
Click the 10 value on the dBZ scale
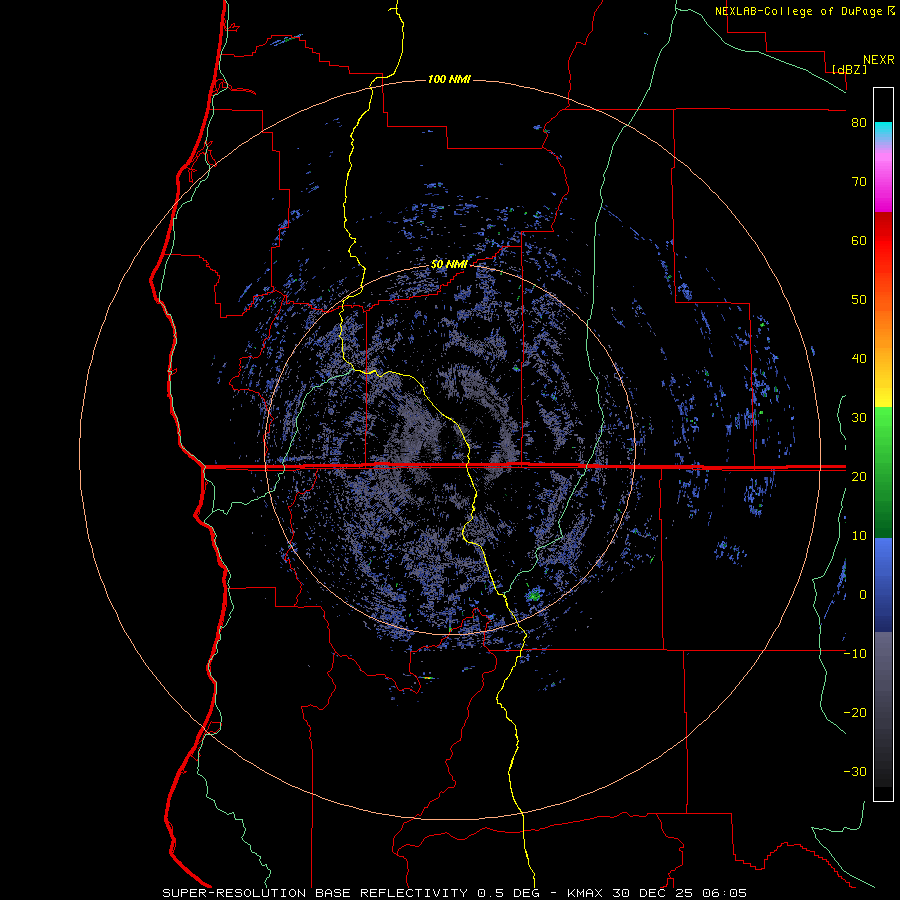(859, 536)
